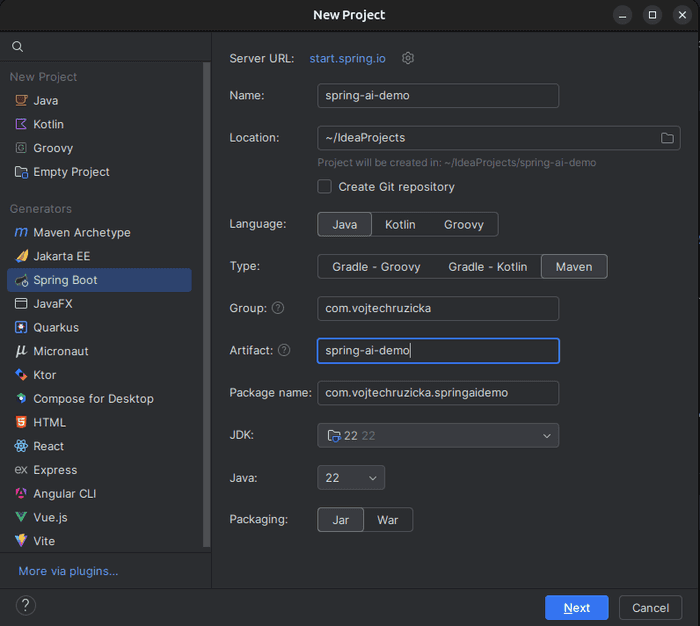Choose Empty Project from the list
This screenshot has height=626, width=700.
71,172
